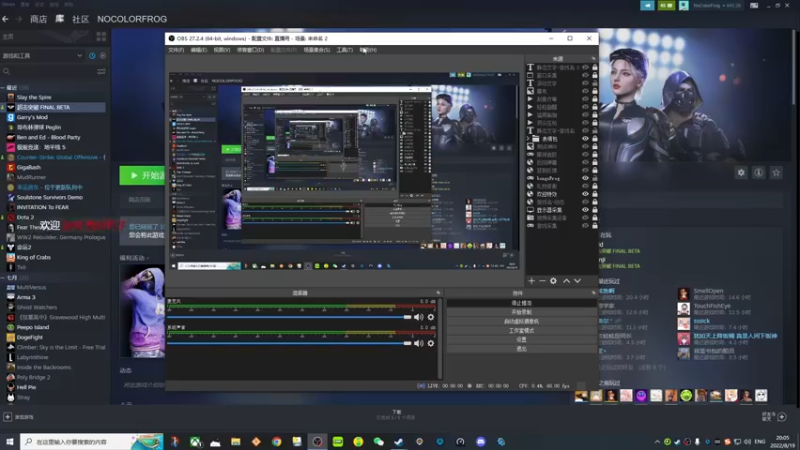Open Google Chrome from the taskbar
This screenshot has height=450, width=800.
click(x=277, y=442)
